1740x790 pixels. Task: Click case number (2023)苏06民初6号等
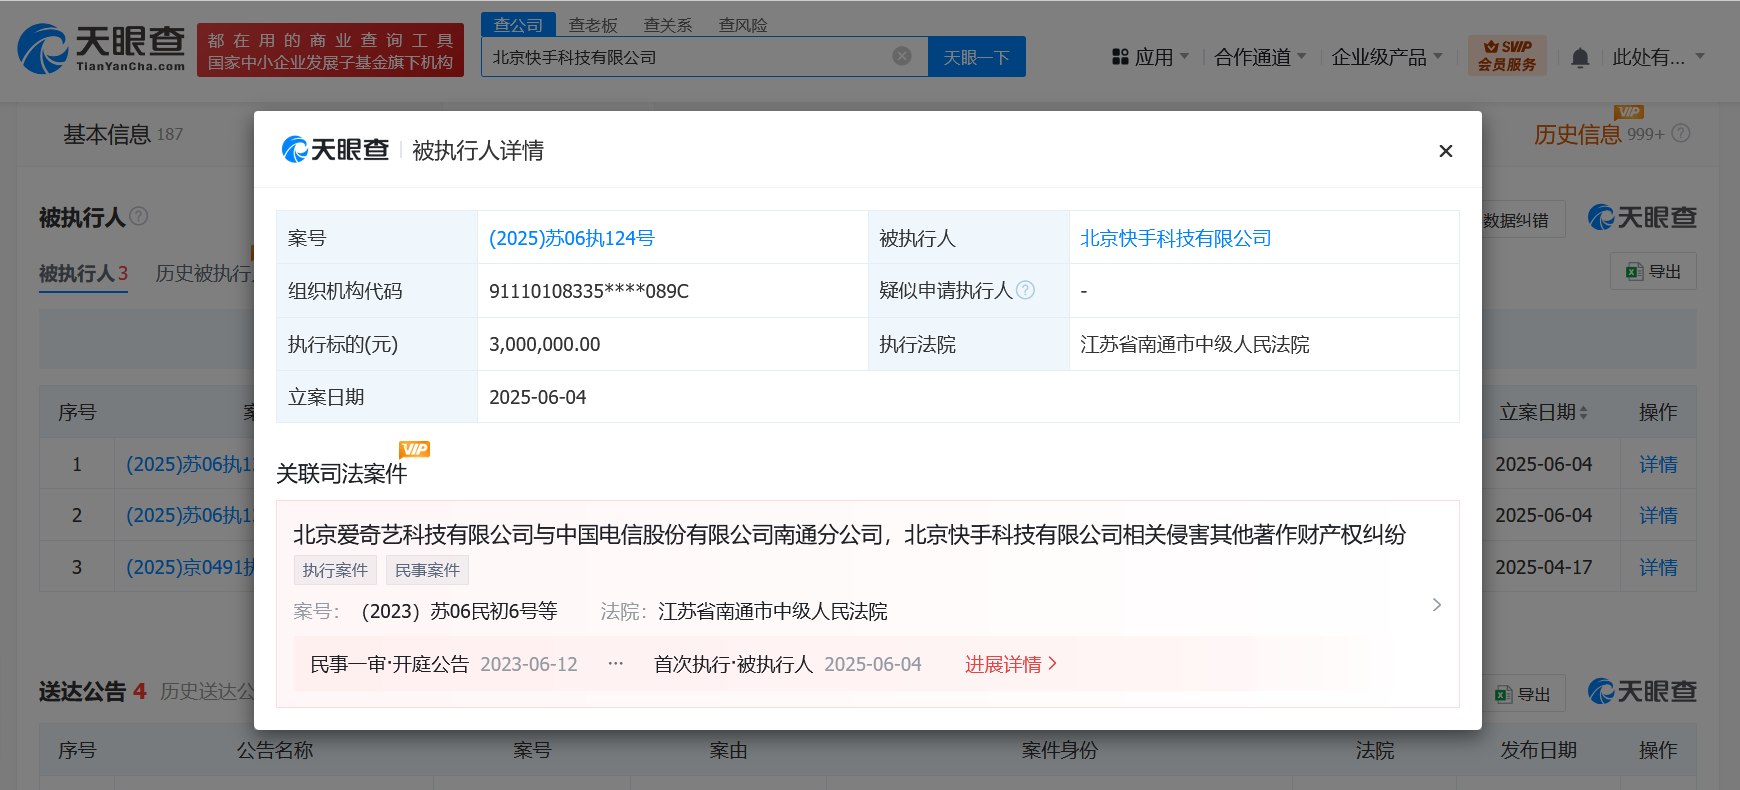[x=459, y=611]
